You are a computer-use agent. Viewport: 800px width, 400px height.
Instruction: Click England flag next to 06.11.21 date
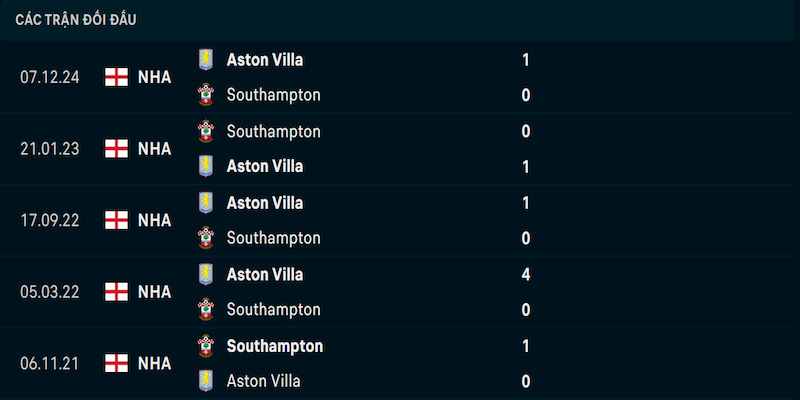pyautogui.click(x=116, y=363)
